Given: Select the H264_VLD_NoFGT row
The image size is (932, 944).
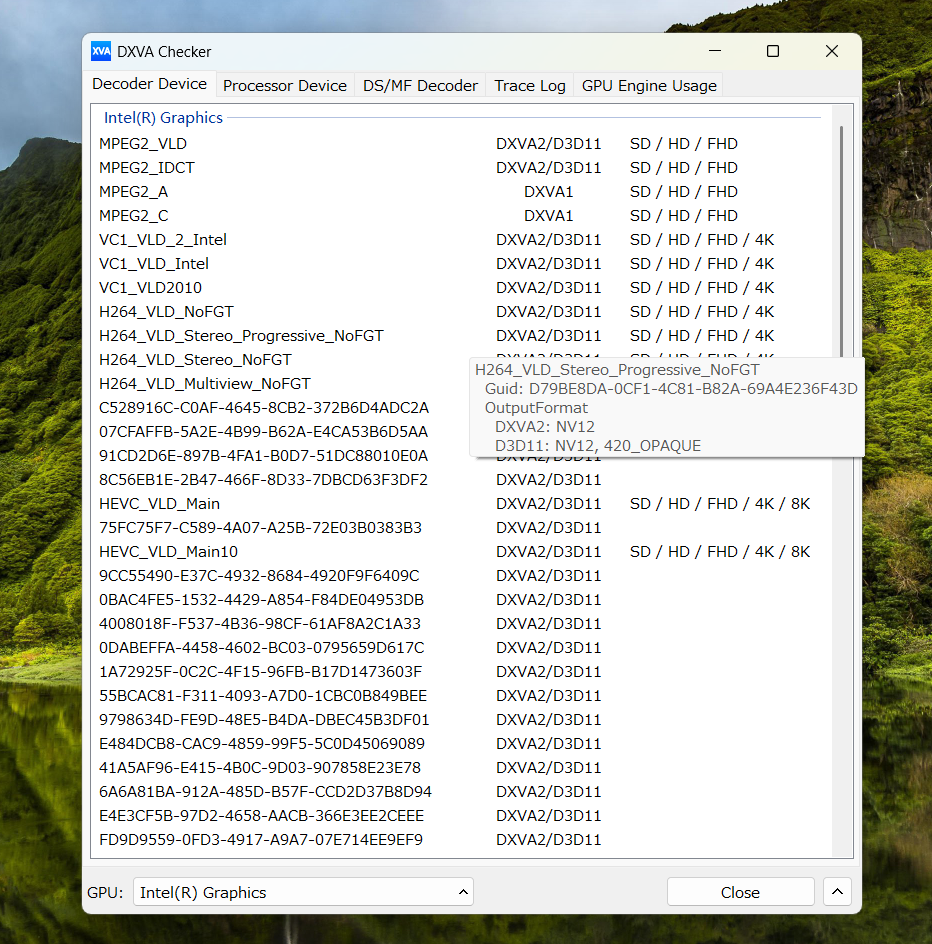Looking at the screenshot, I should click(461, 312).
